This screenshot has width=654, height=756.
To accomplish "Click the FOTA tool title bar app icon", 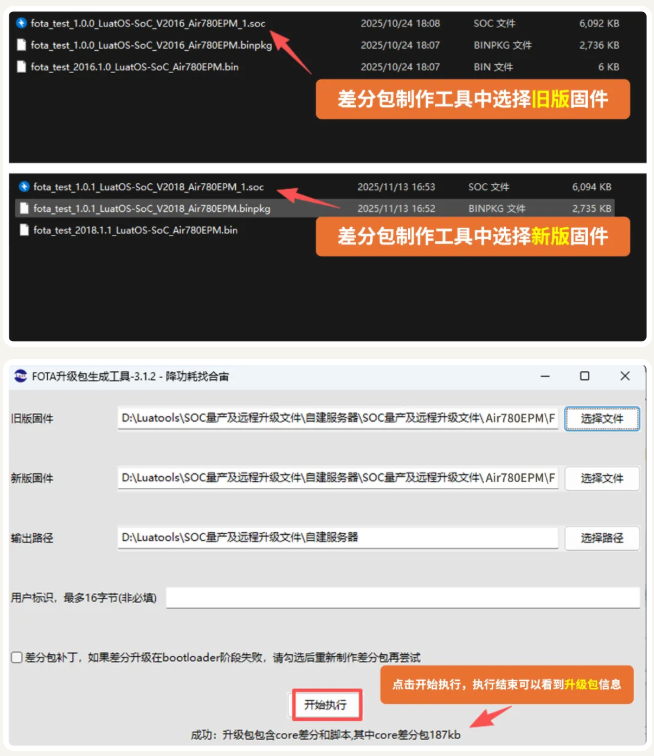I will pyautogui.click(x=20, y=376).
